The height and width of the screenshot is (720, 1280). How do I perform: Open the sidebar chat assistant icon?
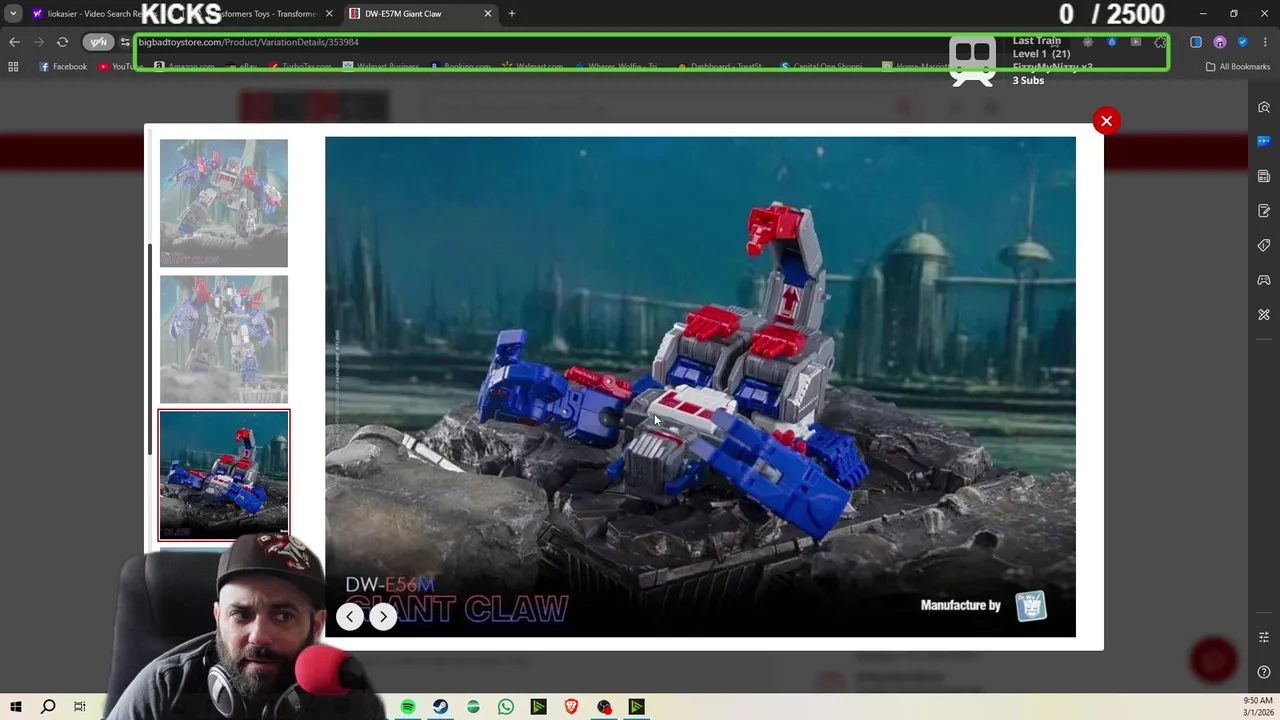click(1264, 142)
